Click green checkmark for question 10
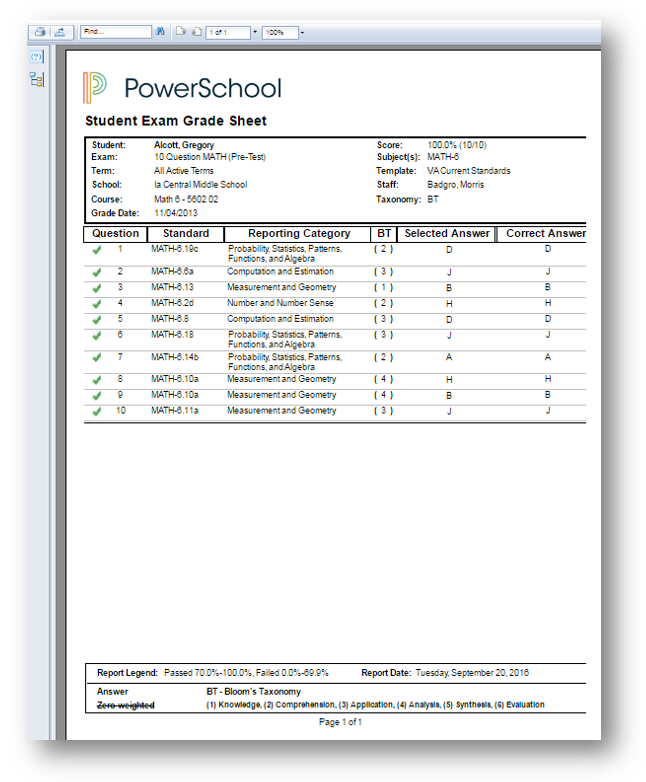The height and width of the screenshot is (782, 646). pos(97,411)
